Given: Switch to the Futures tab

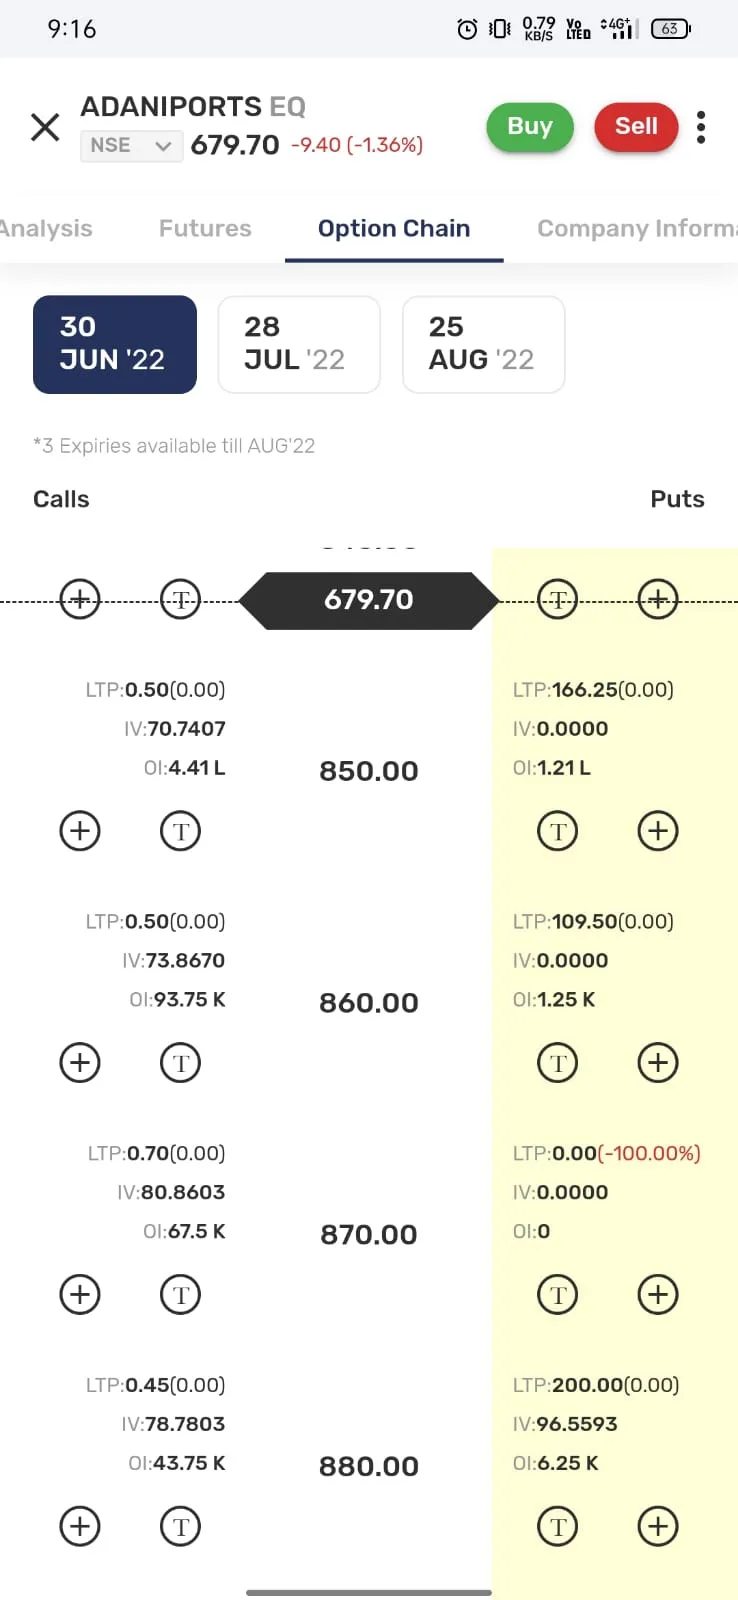Looking at the screenshot, I should (x=205, y=228).
